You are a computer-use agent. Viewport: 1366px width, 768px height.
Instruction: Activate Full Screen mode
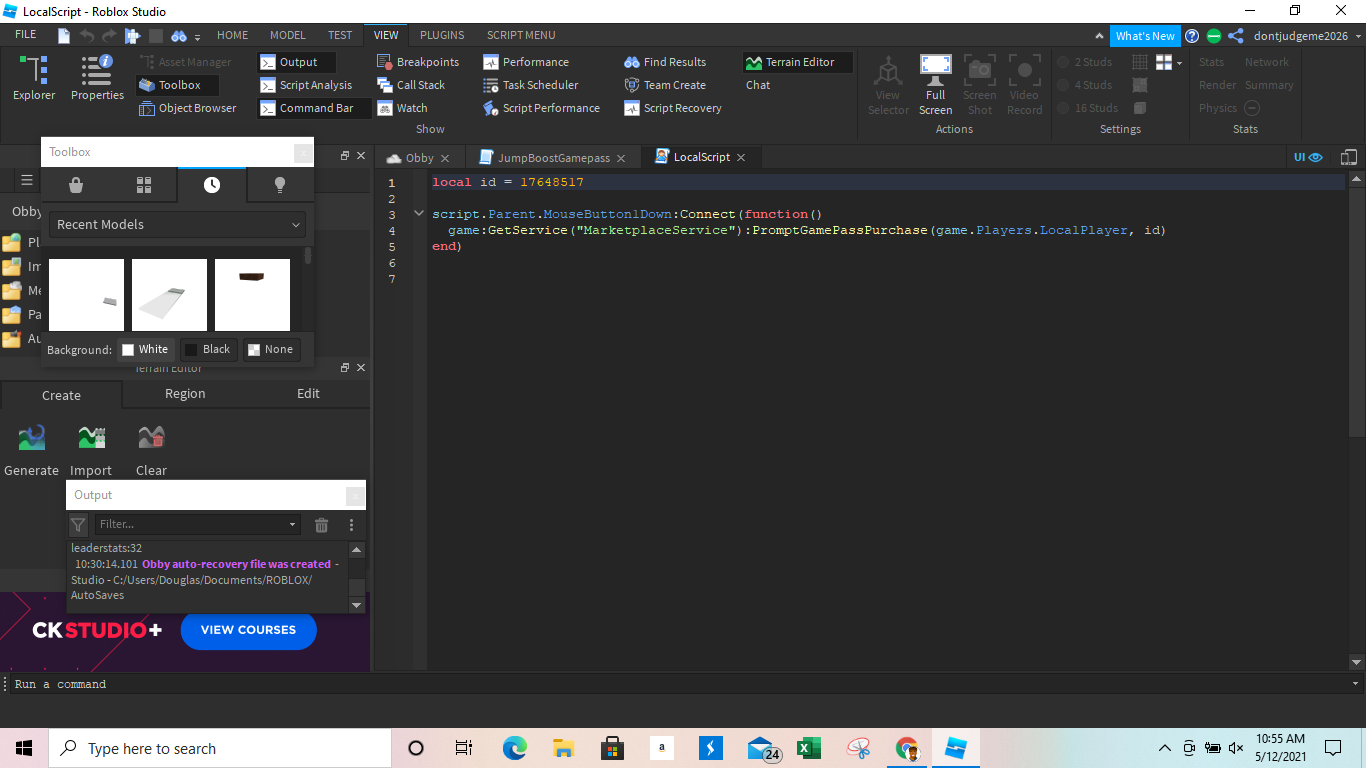pos(935,84)
